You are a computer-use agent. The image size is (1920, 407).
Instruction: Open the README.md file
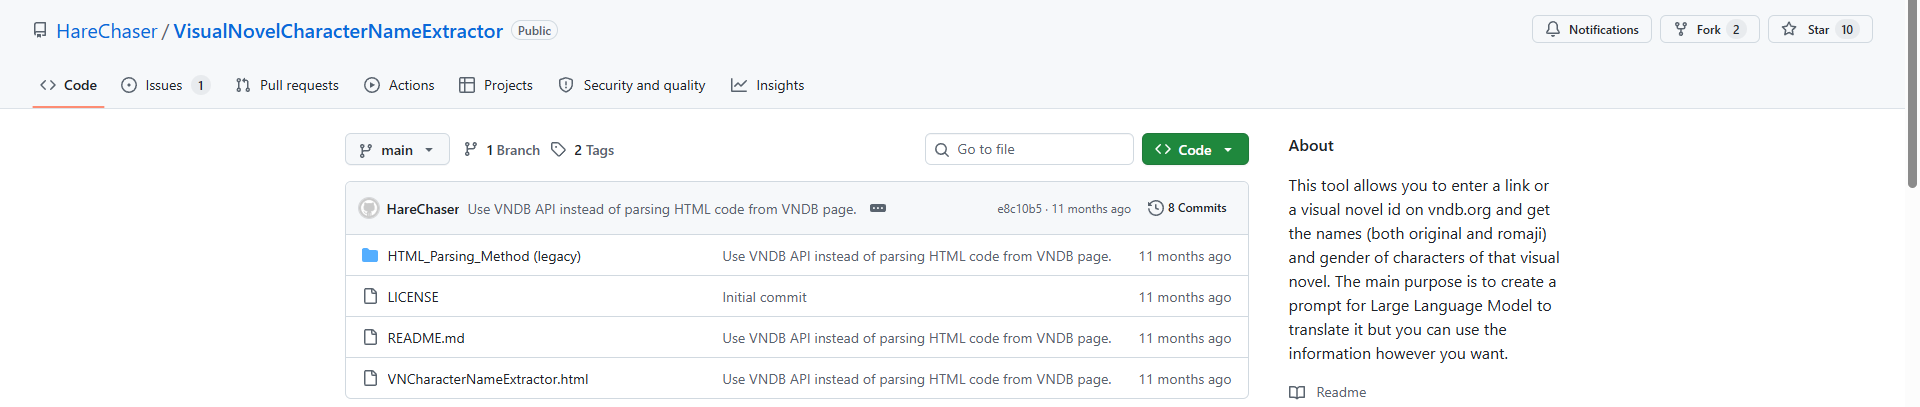(x=426, y=338)
